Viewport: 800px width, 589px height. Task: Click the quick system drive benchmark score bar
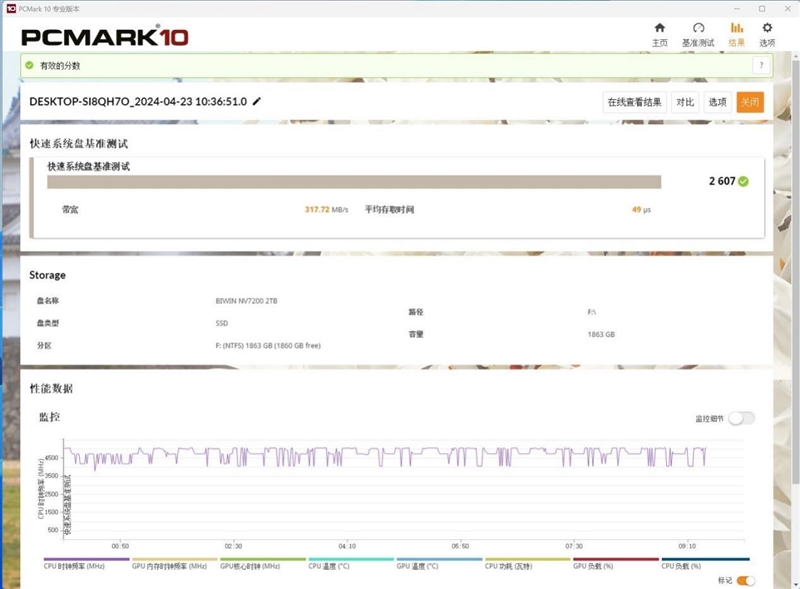pyautogui.click(x=354, y=182)
